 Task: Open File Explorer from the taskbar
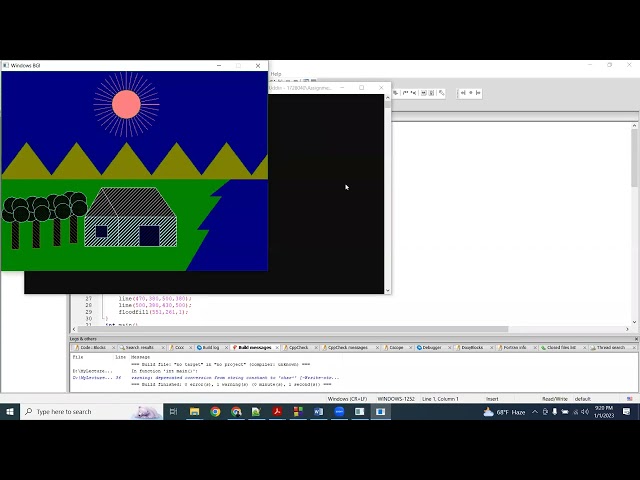coord(194,412)
